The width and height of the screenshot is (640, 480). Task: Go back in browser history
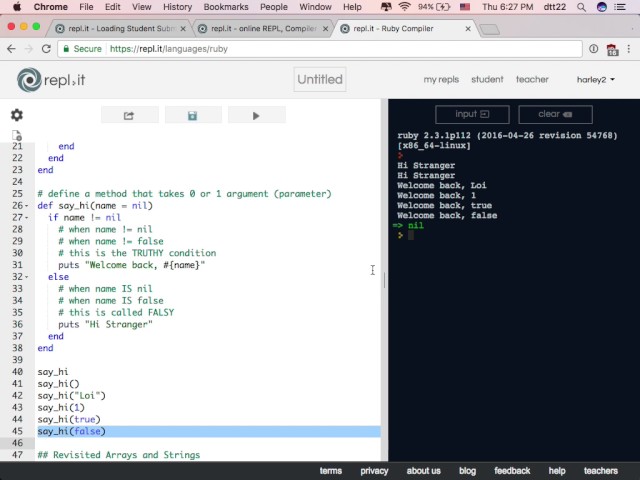click(11, 49)
